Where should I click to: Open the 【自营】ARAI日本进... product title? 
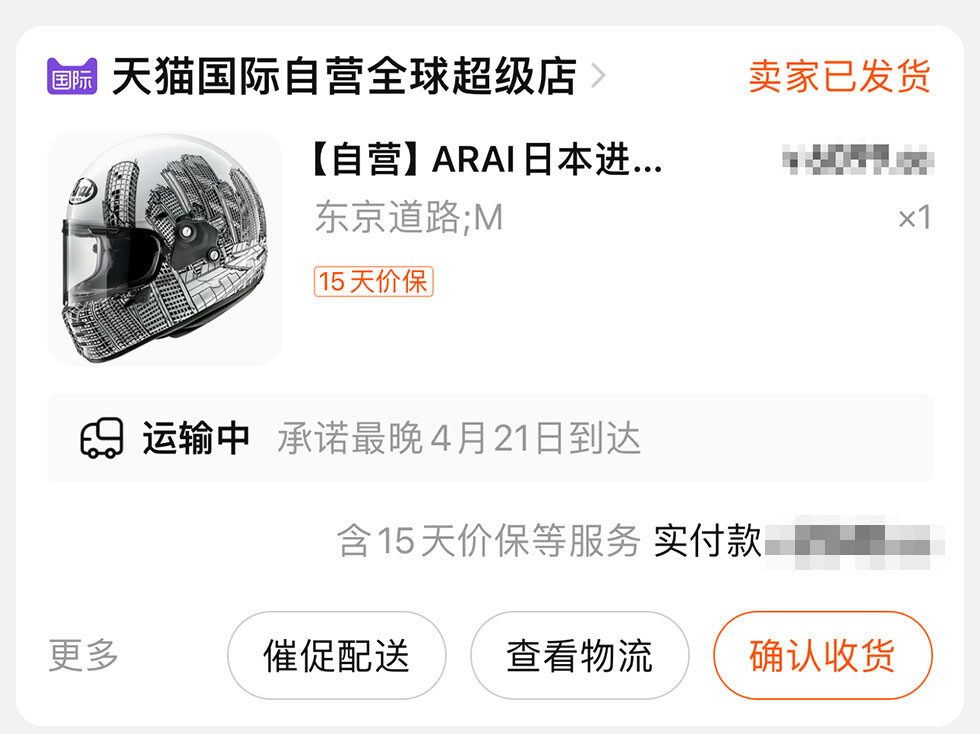pos(486,159)
